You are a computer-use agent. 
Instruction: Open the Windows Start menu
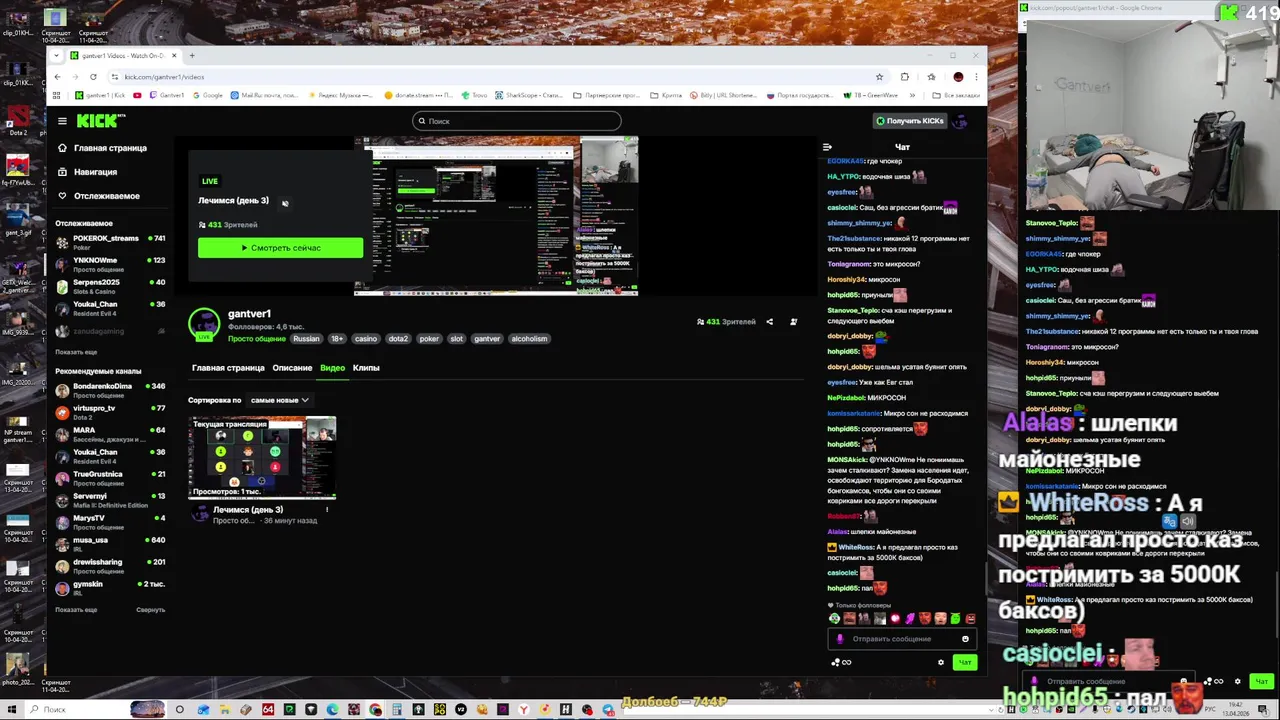[11, 710]
